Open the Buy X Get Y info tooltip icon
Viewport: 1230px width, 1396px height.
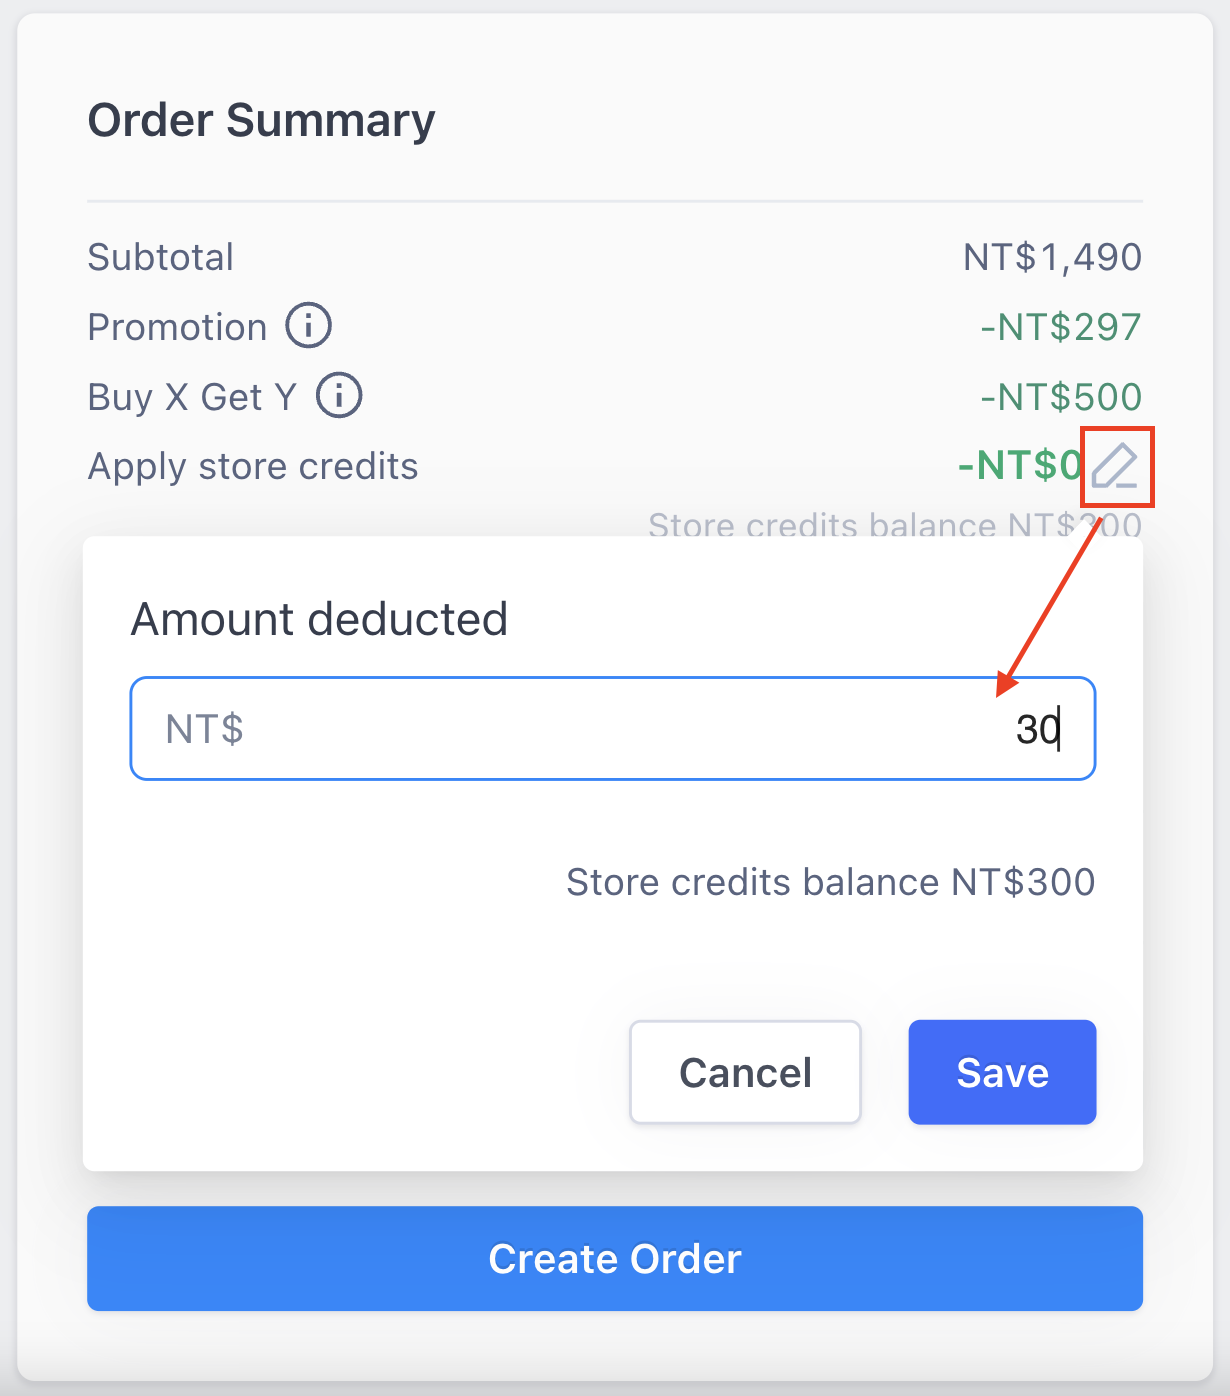click(x=339, y=396)
